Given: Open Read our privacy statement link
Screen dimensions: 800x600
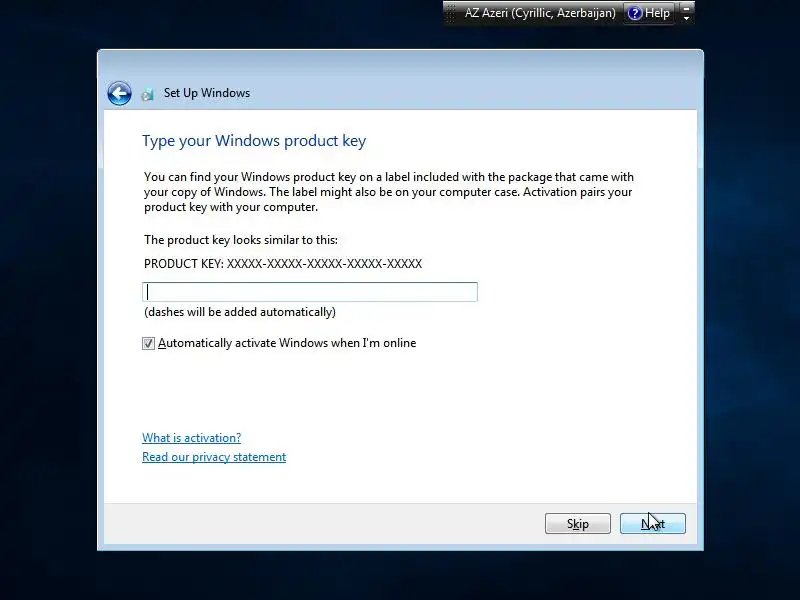Looking at the screenshot, I should 214,457.
